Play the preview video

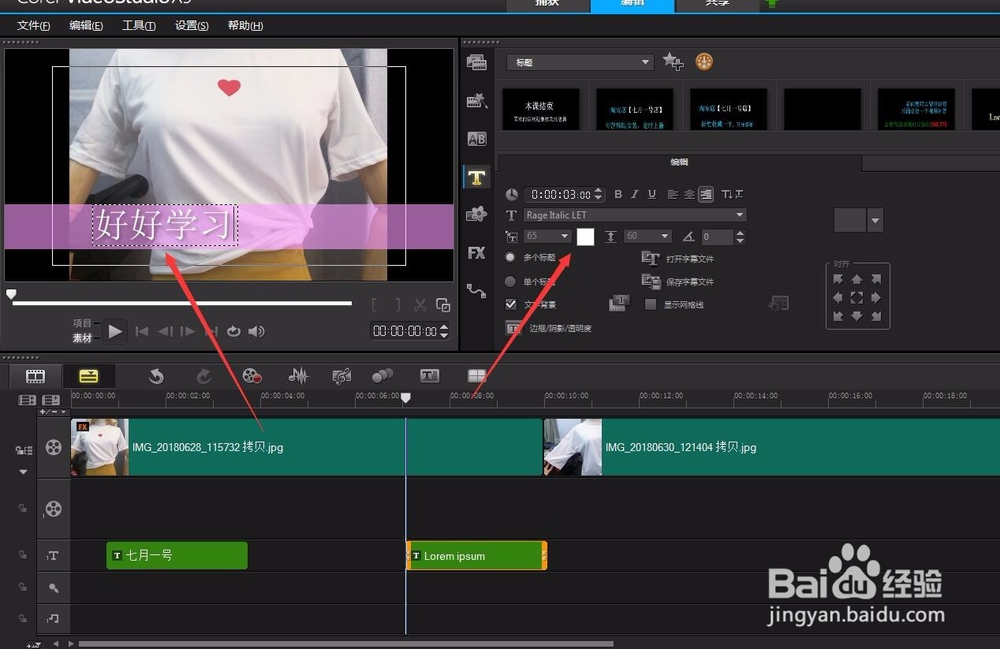click(x=115, y=332)
